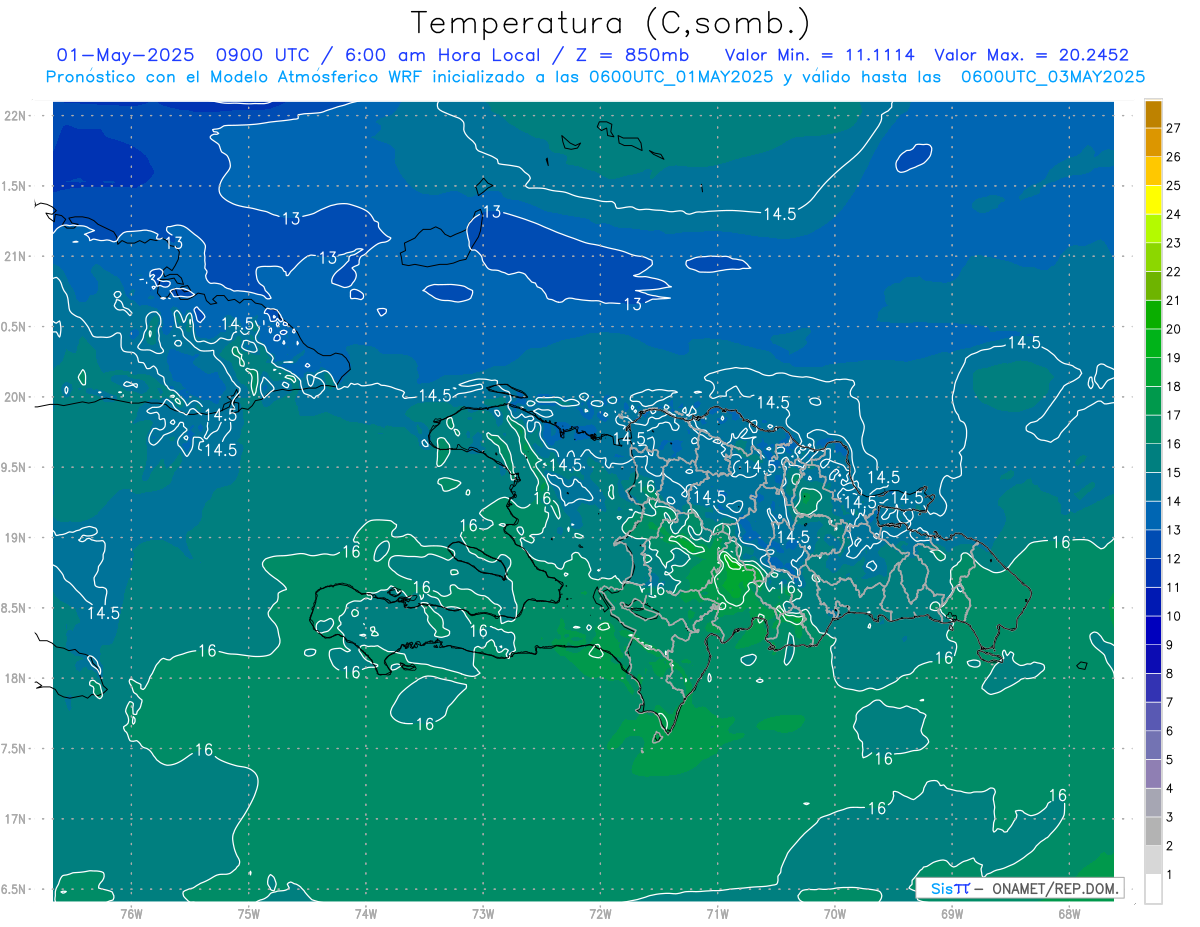Click the legend value "22"
The image size is (1200, 927).
(1174, 272)
